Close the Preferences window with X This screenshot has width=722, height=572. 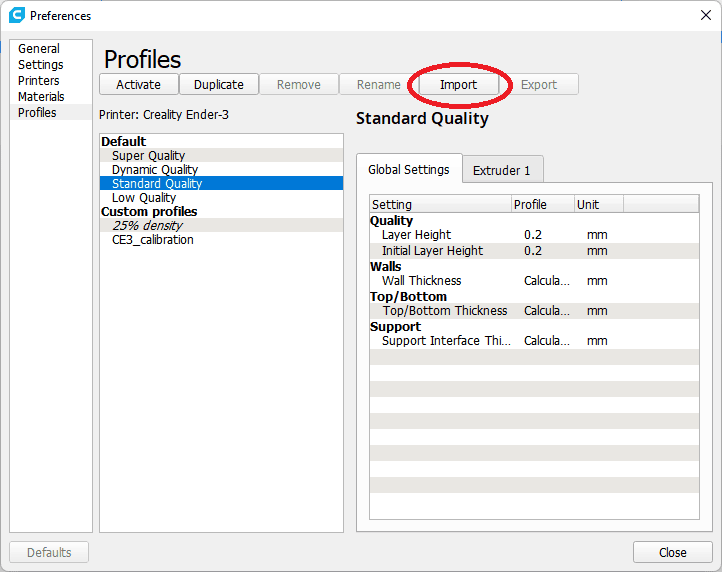pos(705,15)
